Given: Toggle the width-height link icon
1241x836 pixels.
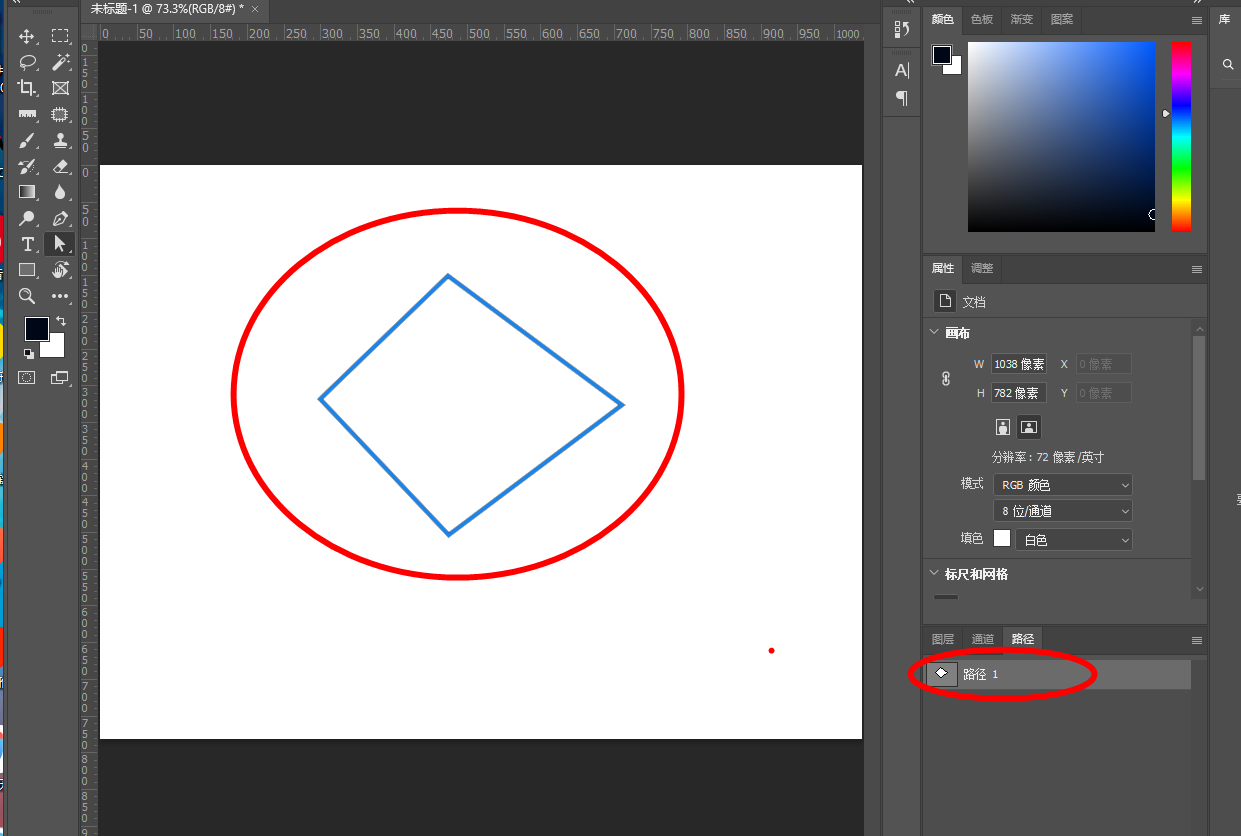Looking at the screenshot, I should coord(946,378).
